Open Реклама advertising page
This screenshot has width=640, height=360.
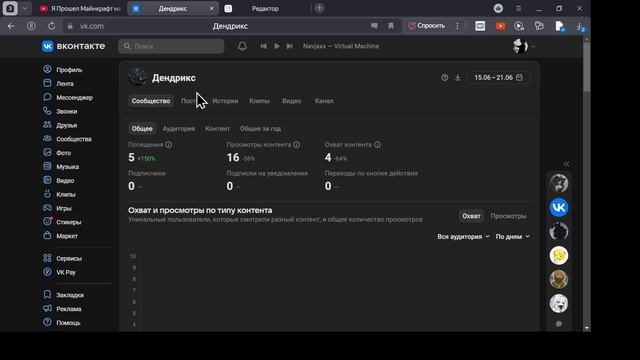pyautogui.click(x=62, y=309)
